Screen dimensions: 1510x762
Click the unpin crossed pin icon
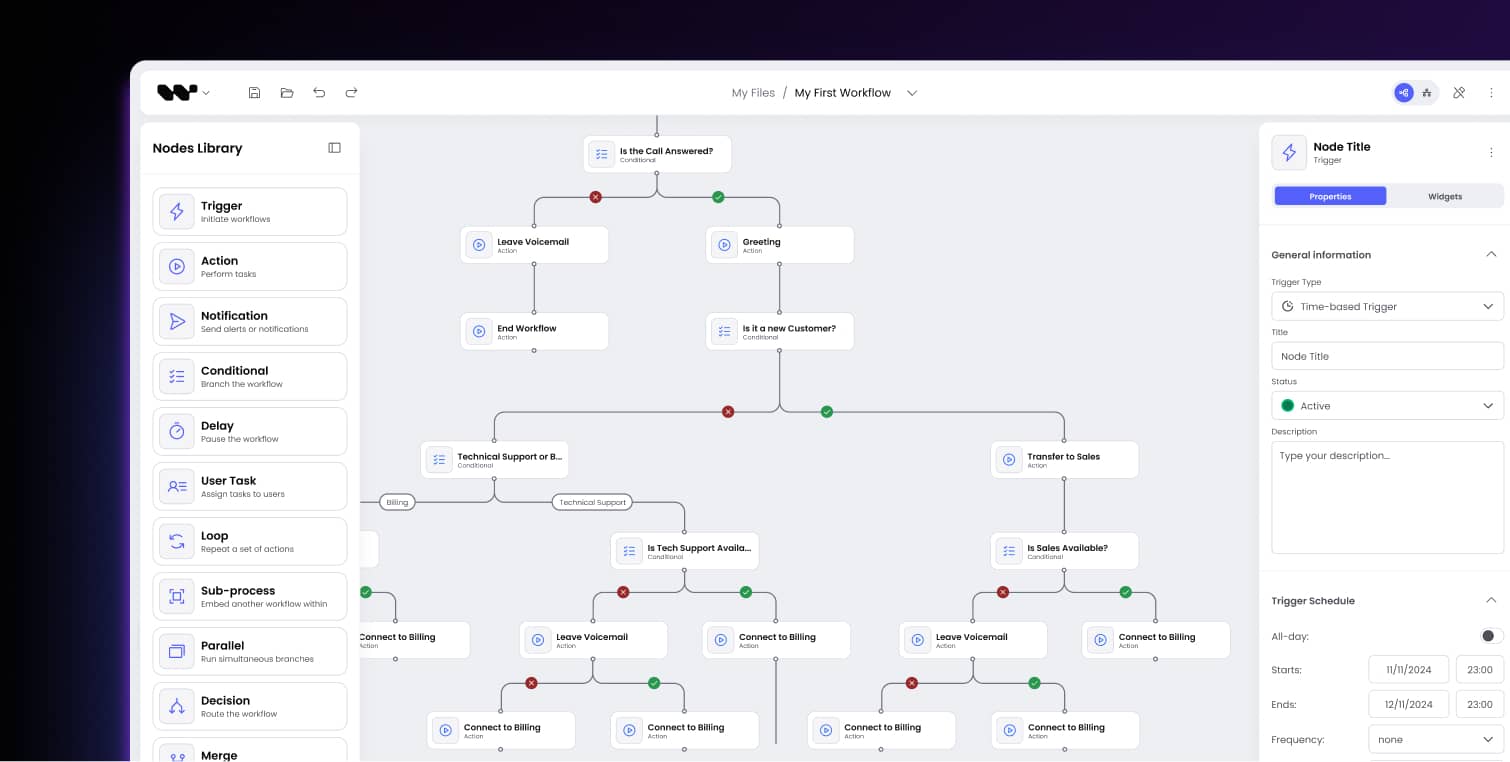pyautogui.click(x=1459, y=93)
